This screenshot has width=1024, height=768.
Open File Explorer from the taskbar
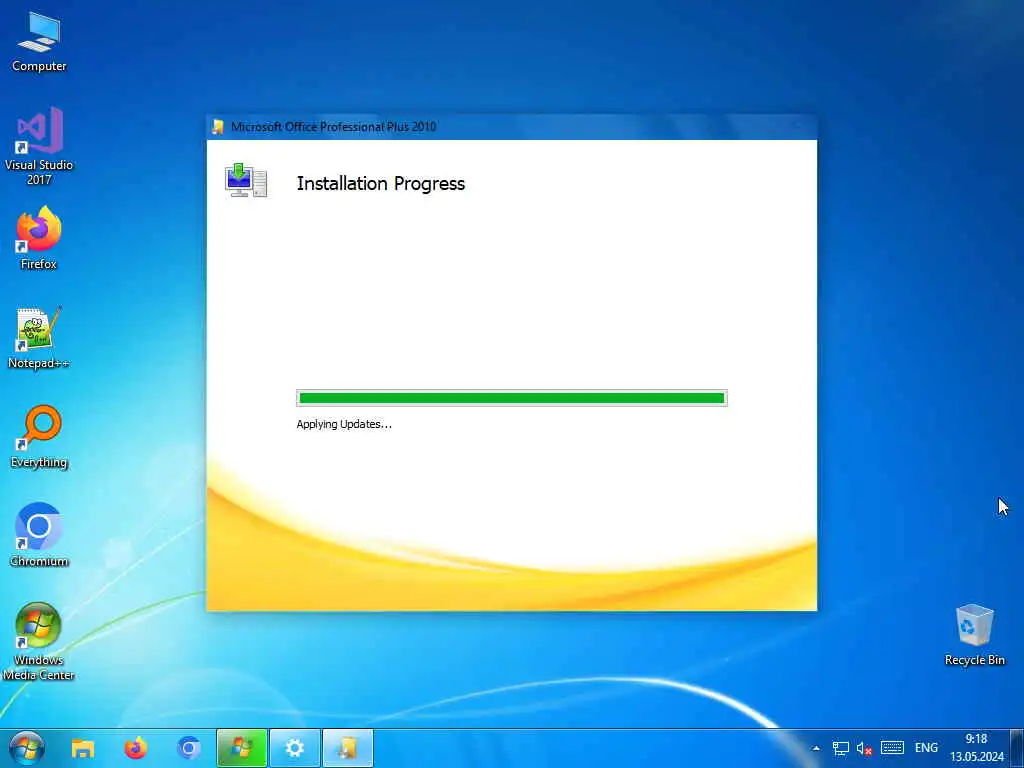[x=83, y=748]
